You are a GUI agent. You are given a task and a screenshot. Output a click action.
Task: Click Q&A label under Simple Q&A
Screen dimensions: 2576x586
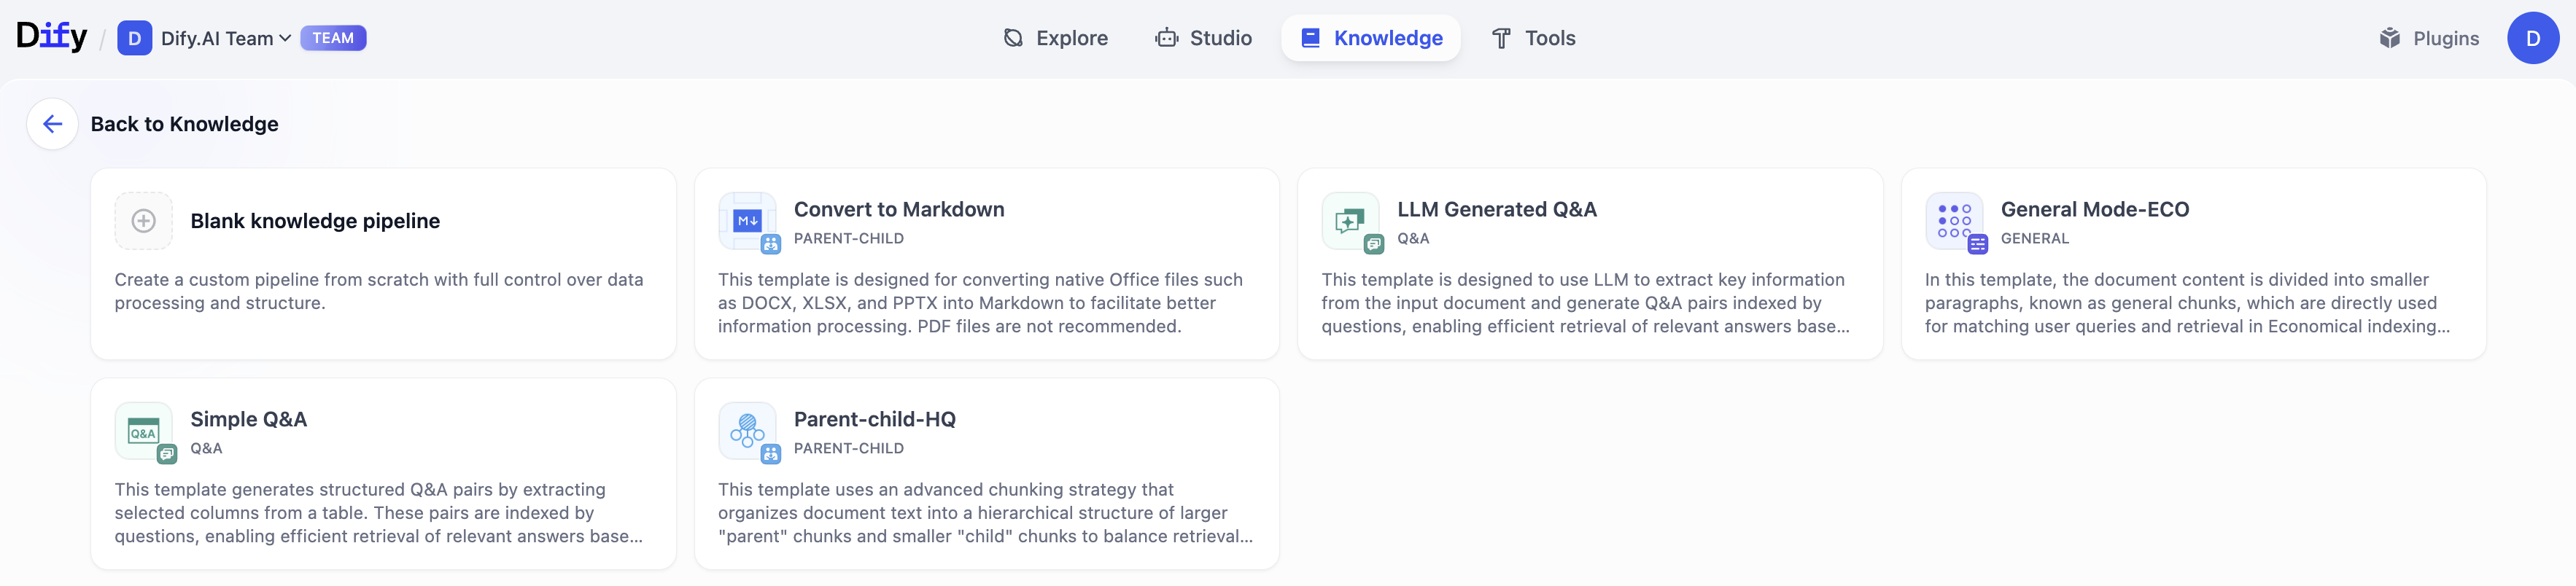(x=206, y=449)
